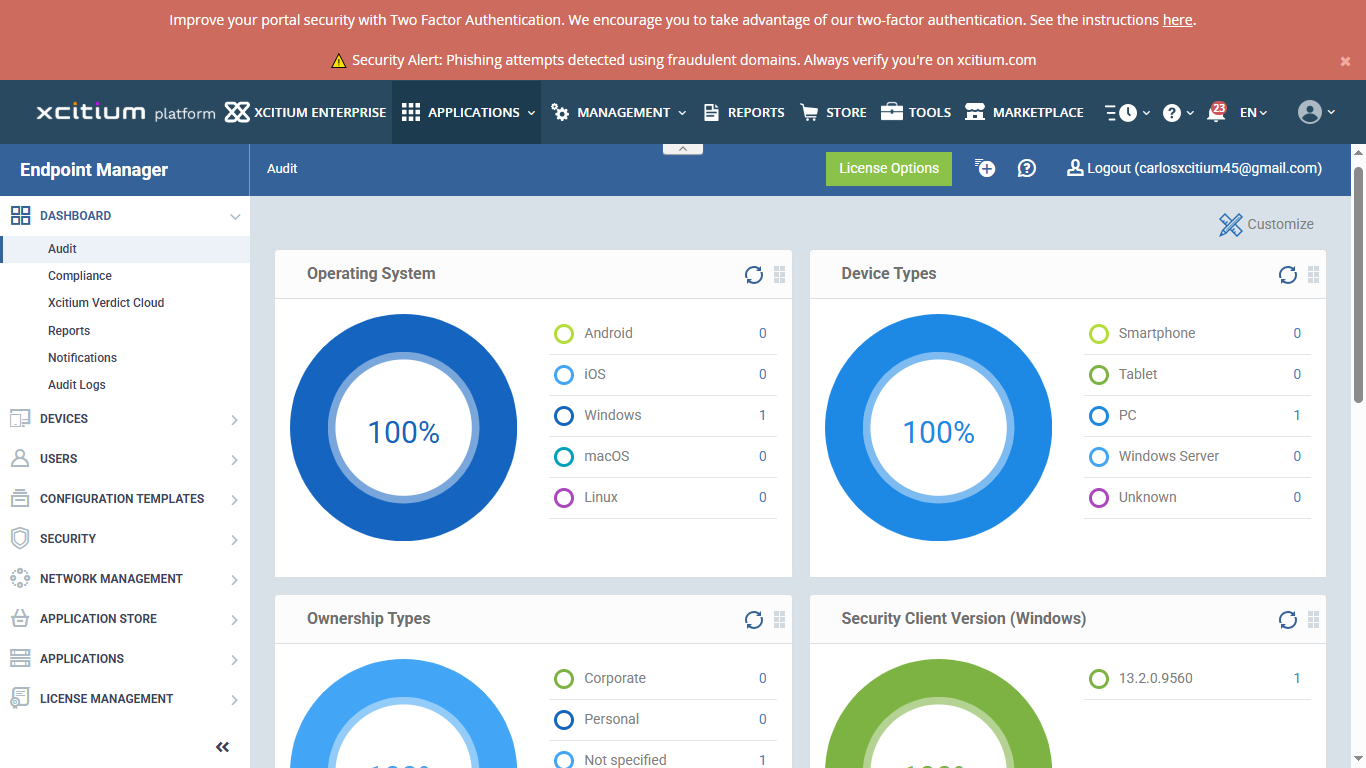Click the Android legend circle
1366x768 pixels.
(564, 333)
